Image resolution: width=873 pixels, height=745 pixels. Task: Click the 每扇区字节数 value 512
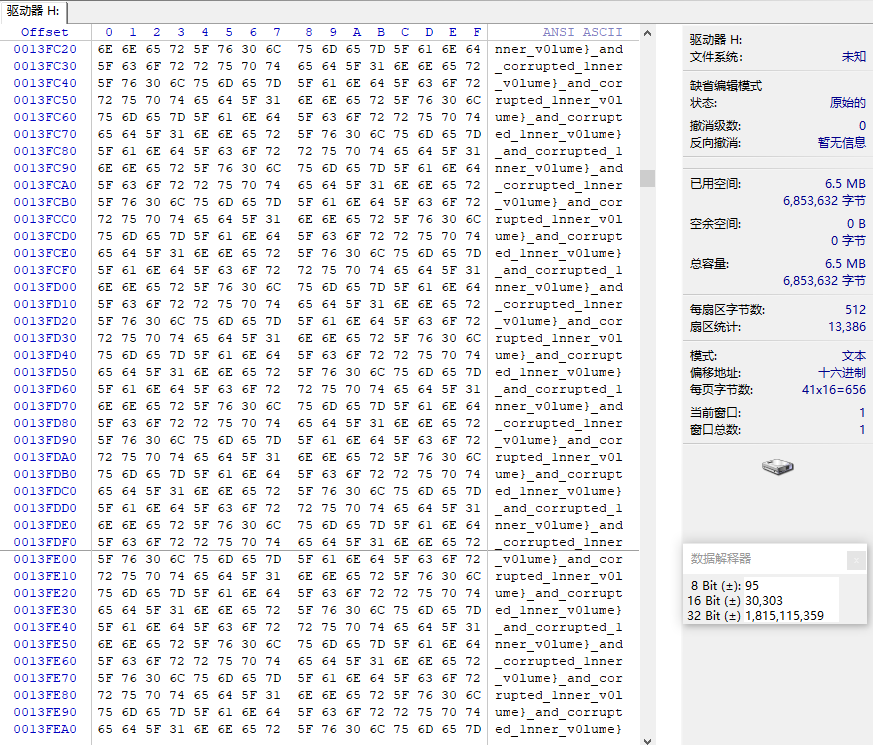coord(855,310)
